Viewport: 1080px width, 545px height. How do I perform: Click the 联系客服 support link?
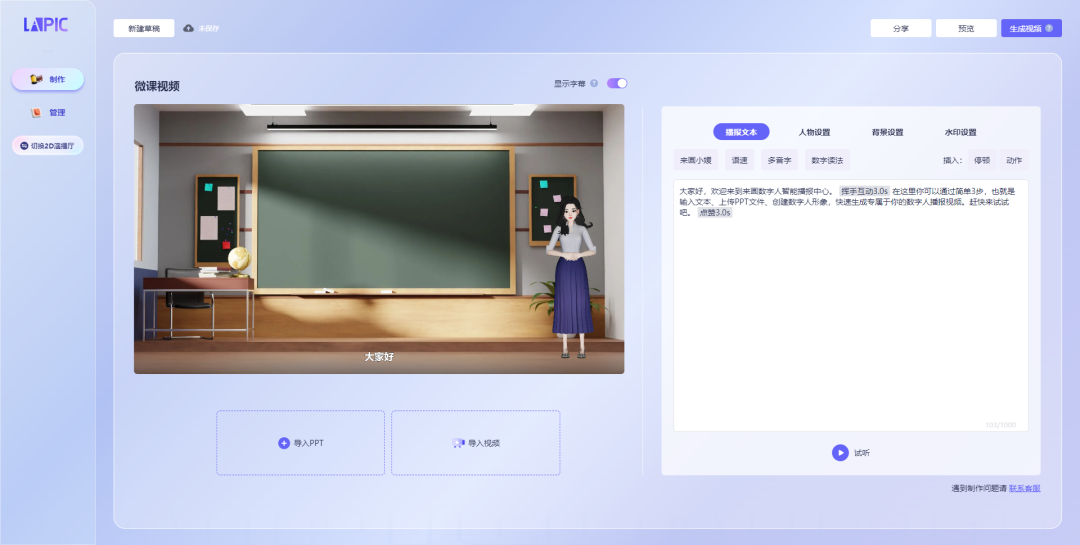pyautogui.click(x=1024, y=488)
